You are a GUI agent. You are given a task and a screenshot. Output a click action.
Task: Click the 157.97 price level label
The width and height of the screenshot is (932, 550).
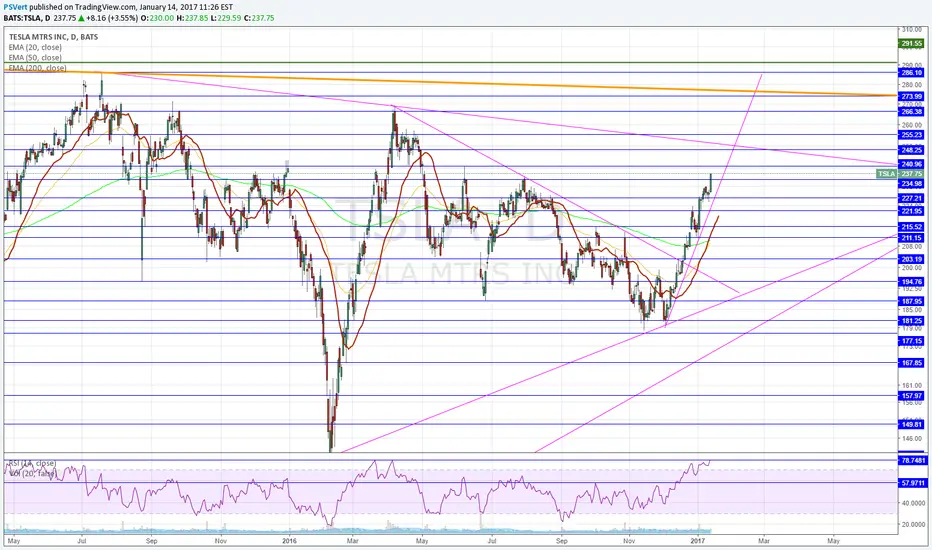coord(911,395)
